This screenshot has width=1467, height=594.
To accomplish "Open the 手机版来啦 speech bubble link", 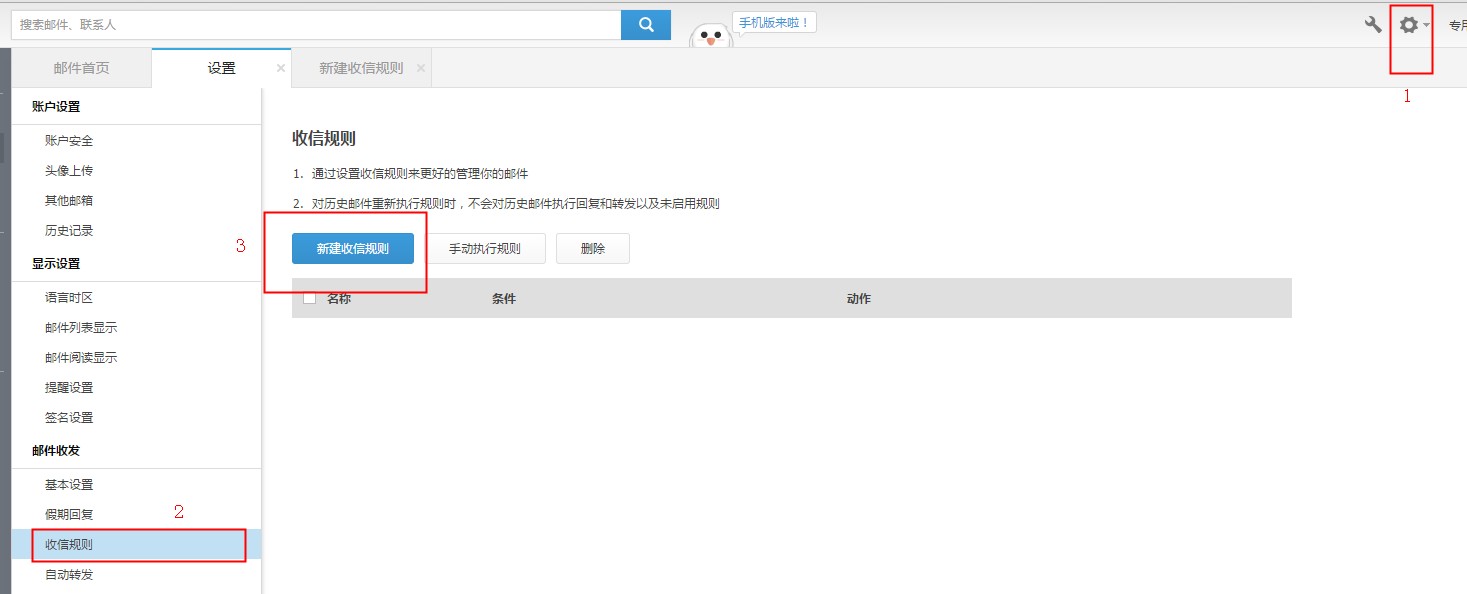I will [774, 22].
